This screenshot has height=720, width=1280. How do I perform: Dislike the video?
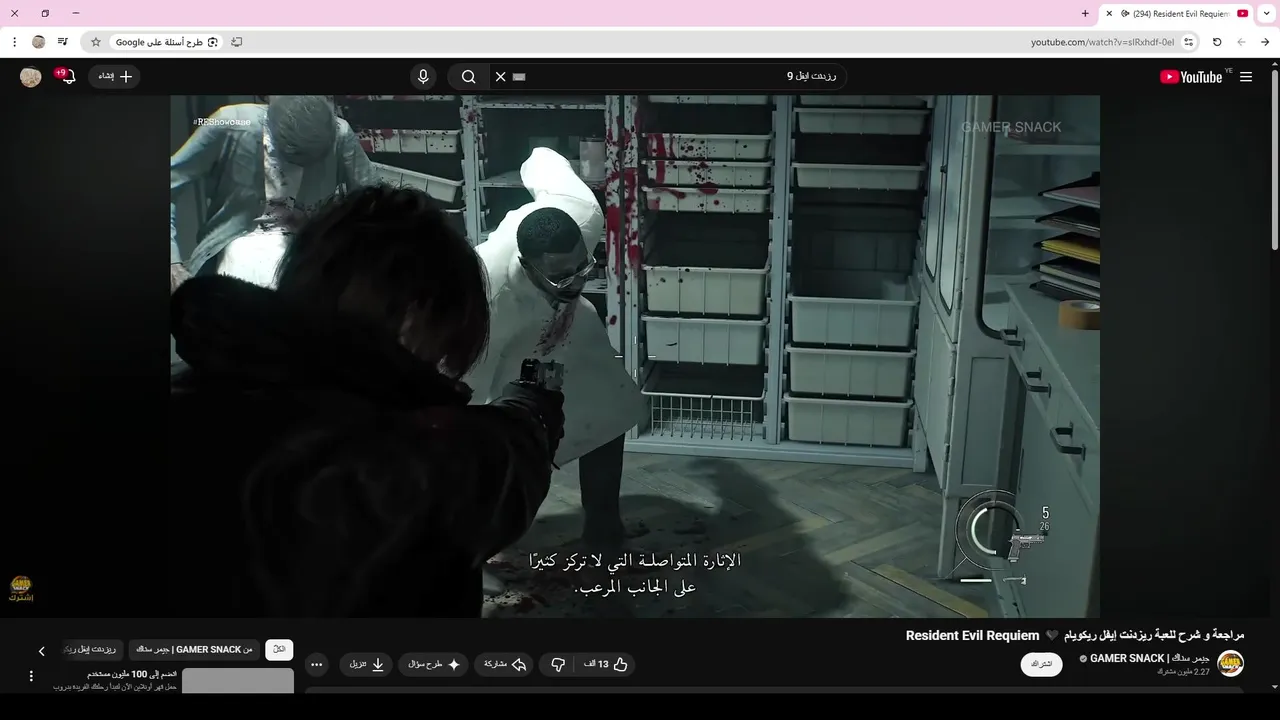(558, 664)
